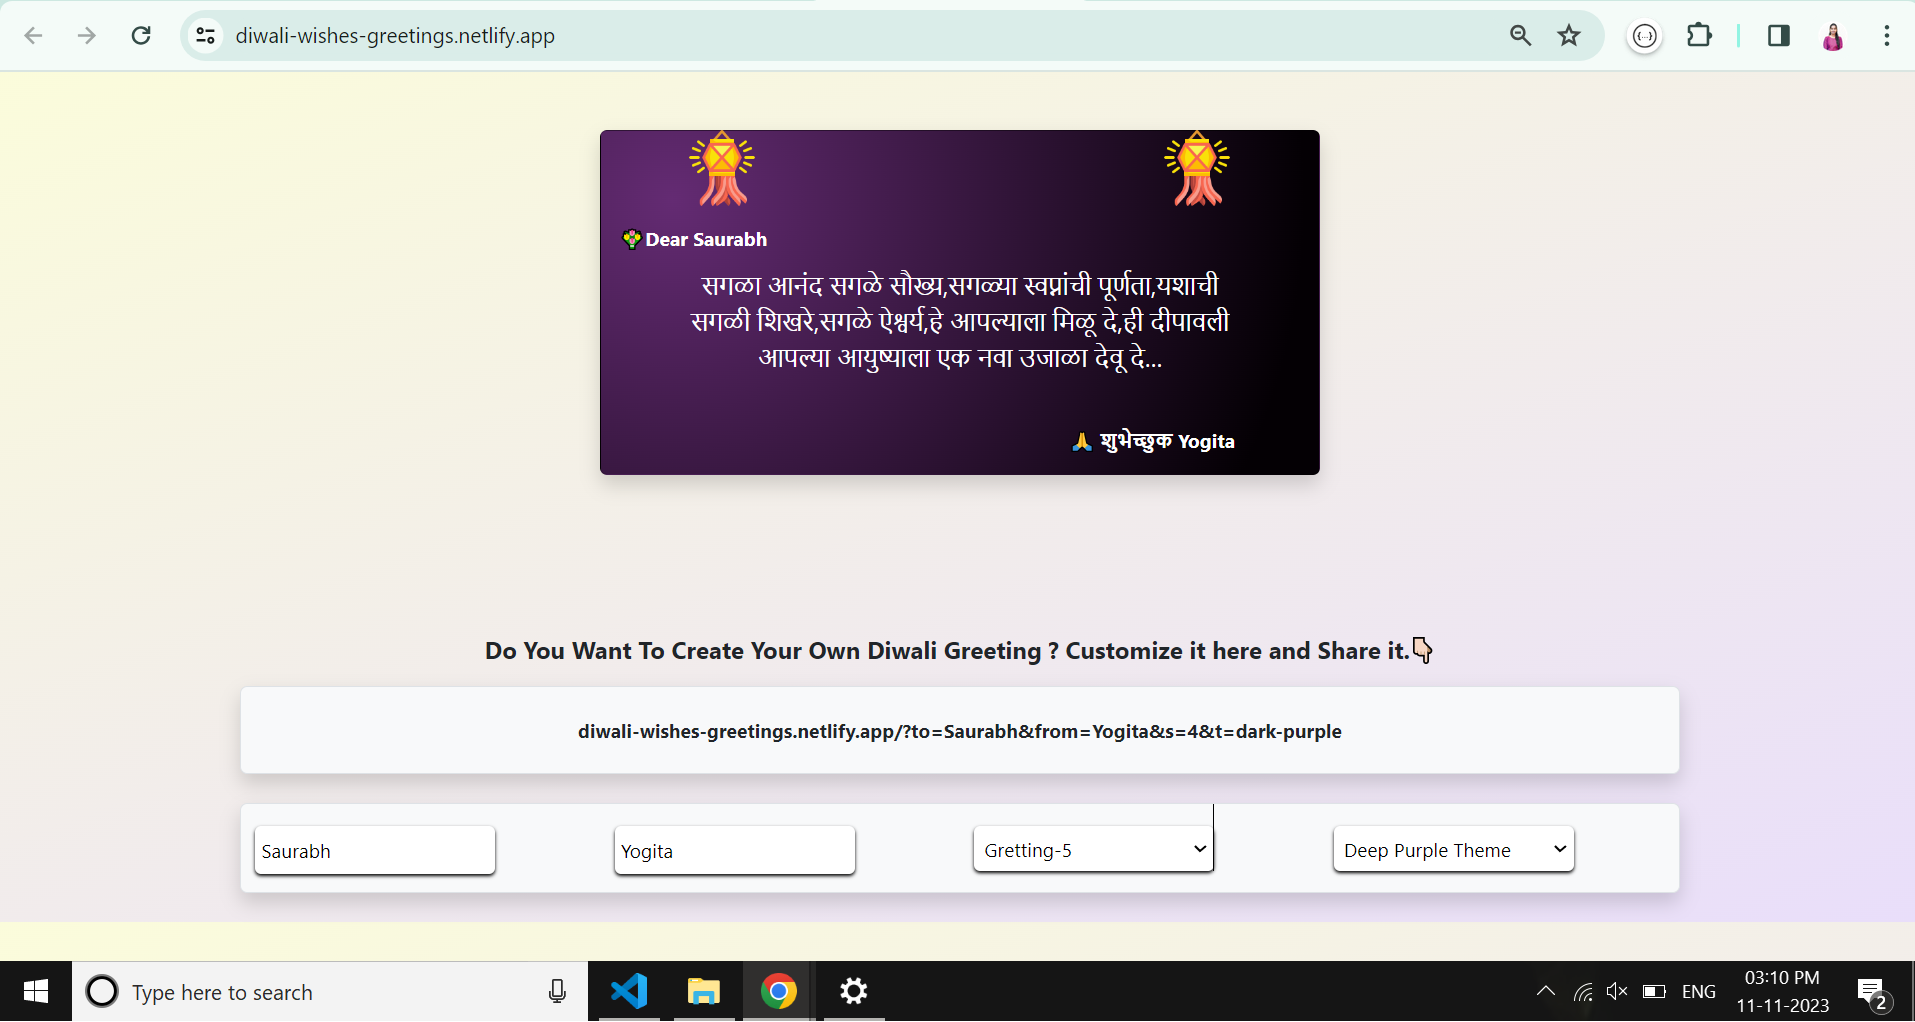
Task: Click the zoom search icon in address bar
Action: [x=1520, y=35]
